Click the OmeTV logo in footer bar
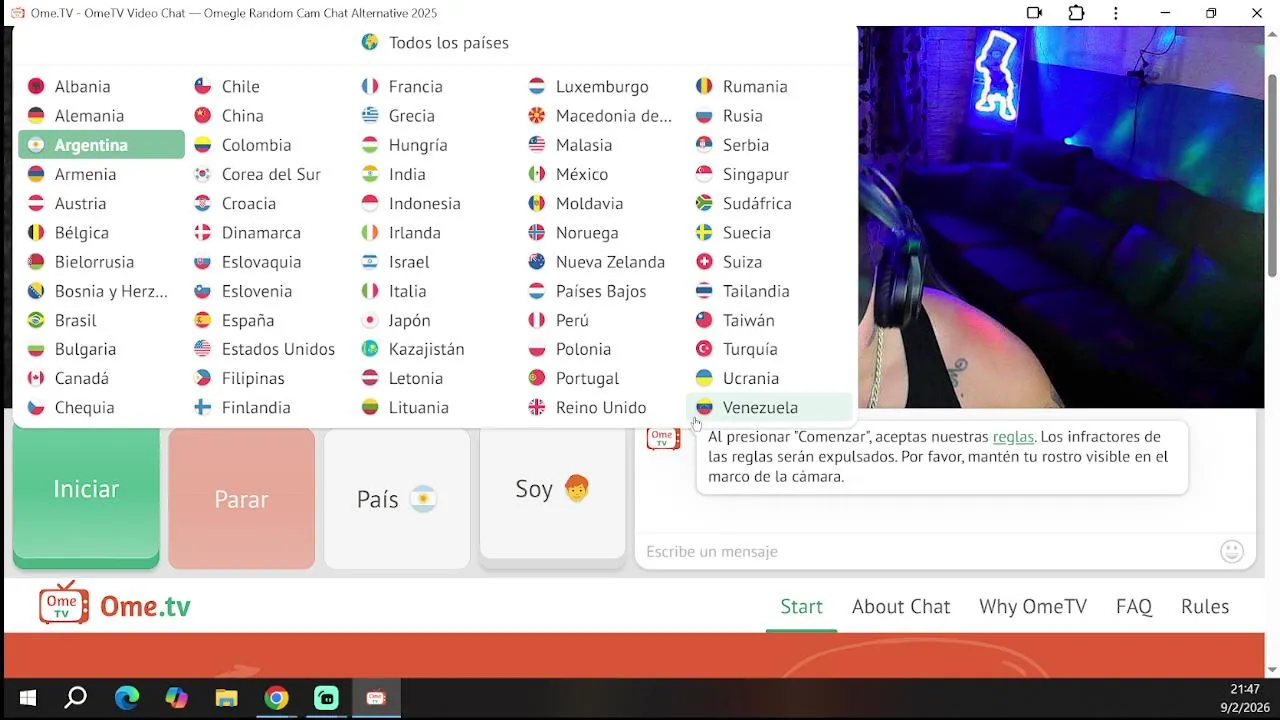 pos(115,605)
